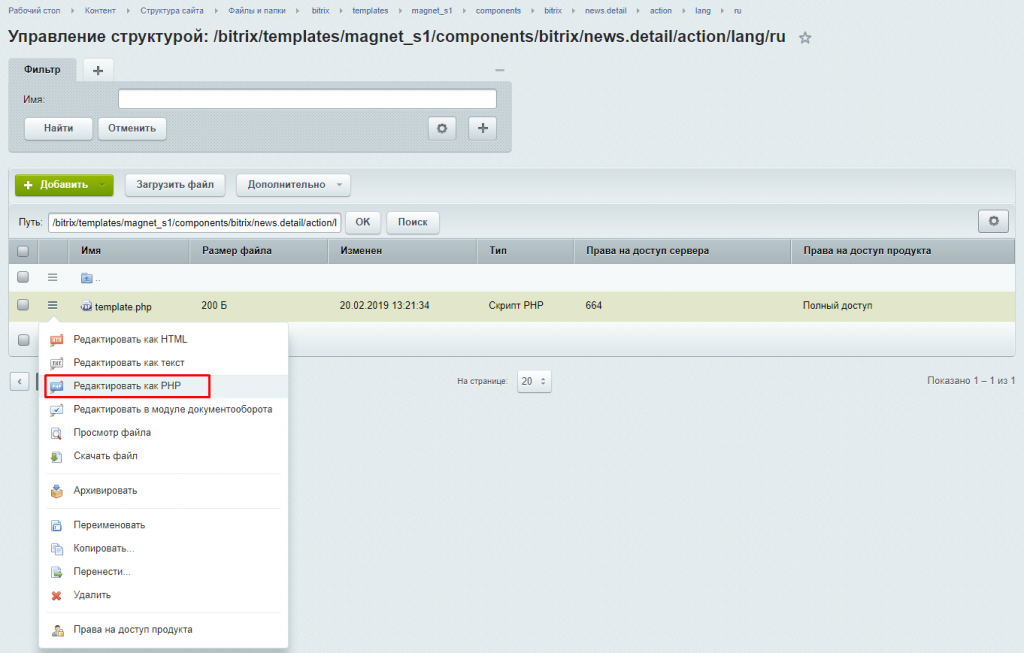Viewport: 1024px width, 653px height.
Task: Check the template.php row checkbox
Action: 23,304
